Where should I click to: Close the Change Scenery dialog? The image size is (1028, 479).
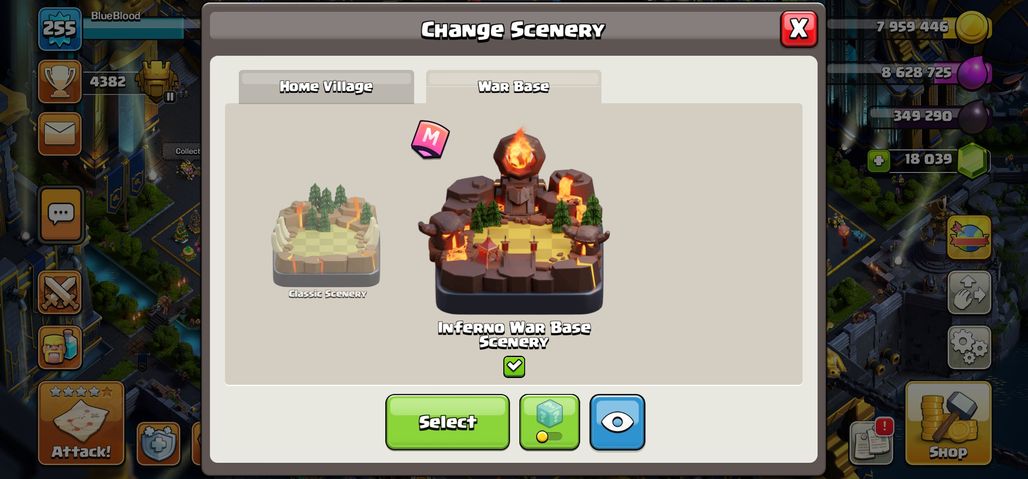799,29
